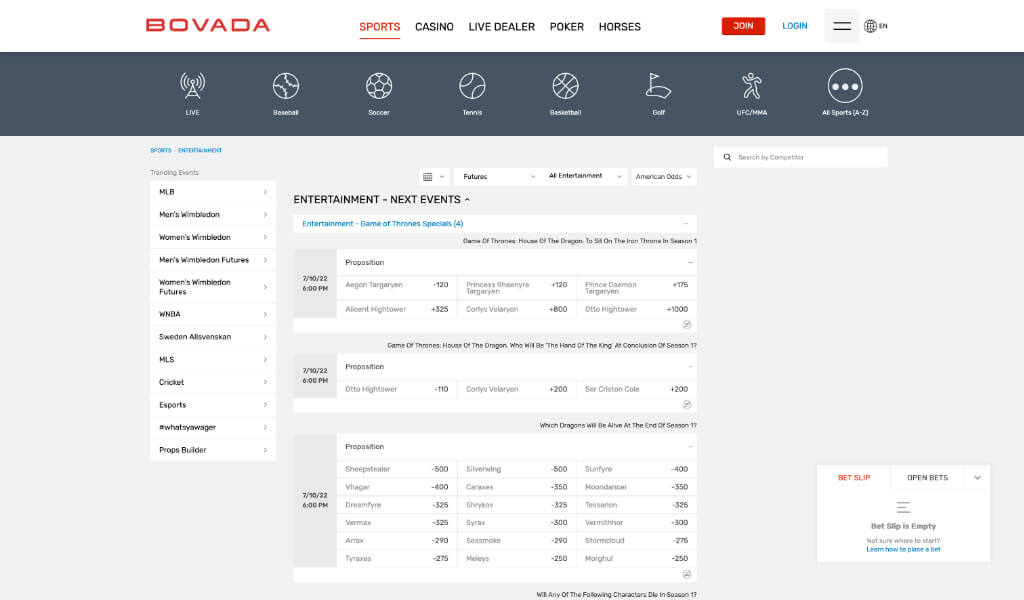Open Cricket trending event
The height and width of the screenshot is (600, 1024).
pyautogui.click(x=213, y=382)
